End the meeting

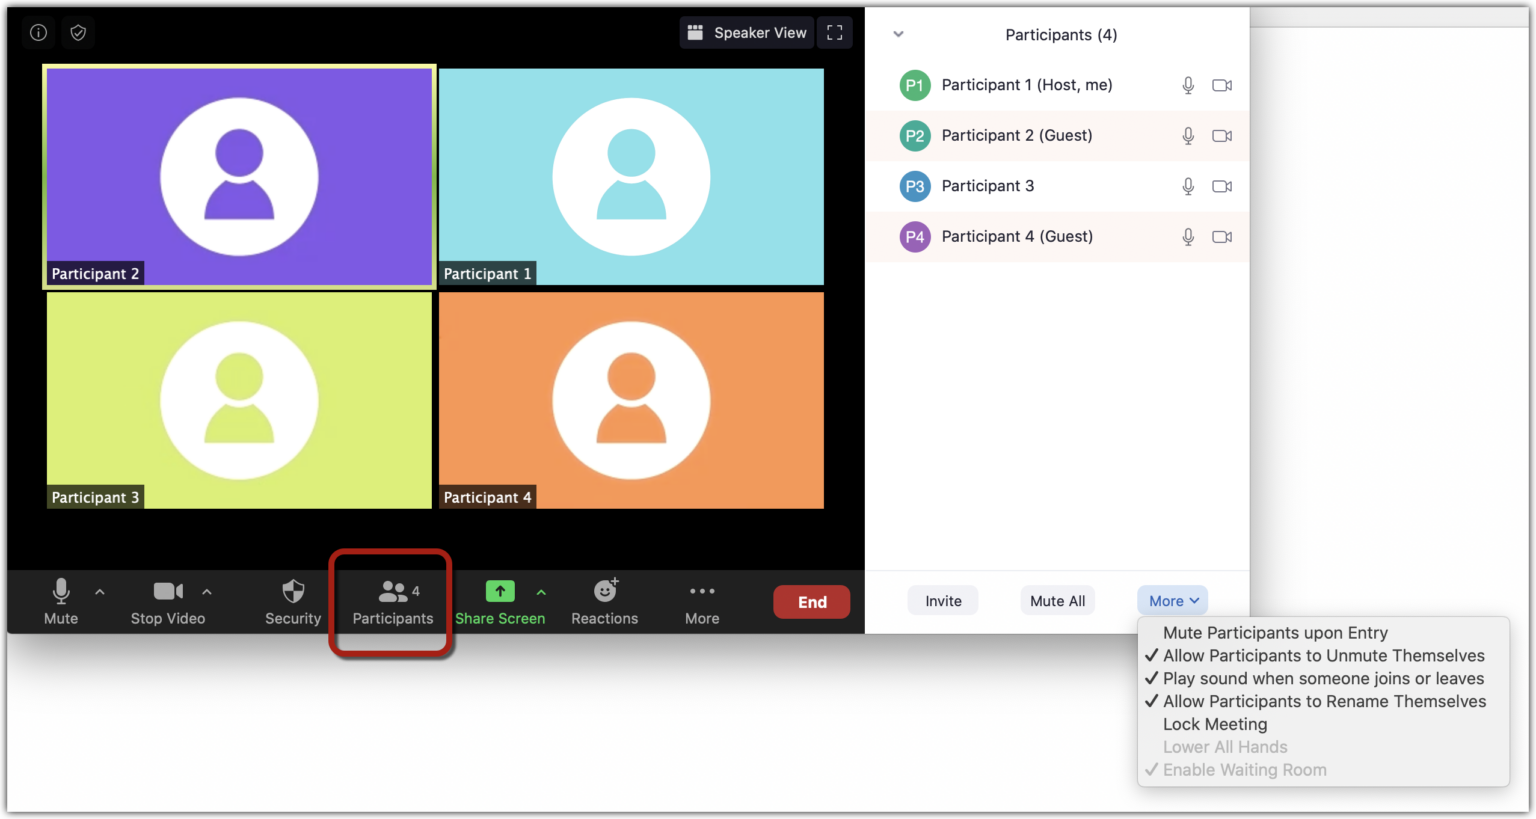pos(811,601)
